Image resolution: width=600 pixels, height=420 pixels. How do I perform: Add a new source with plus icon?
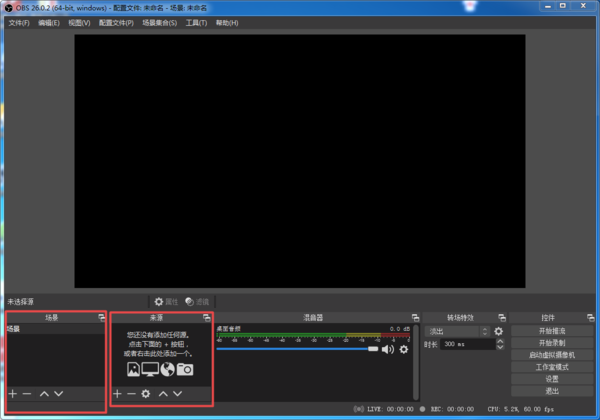coord(117,394)
